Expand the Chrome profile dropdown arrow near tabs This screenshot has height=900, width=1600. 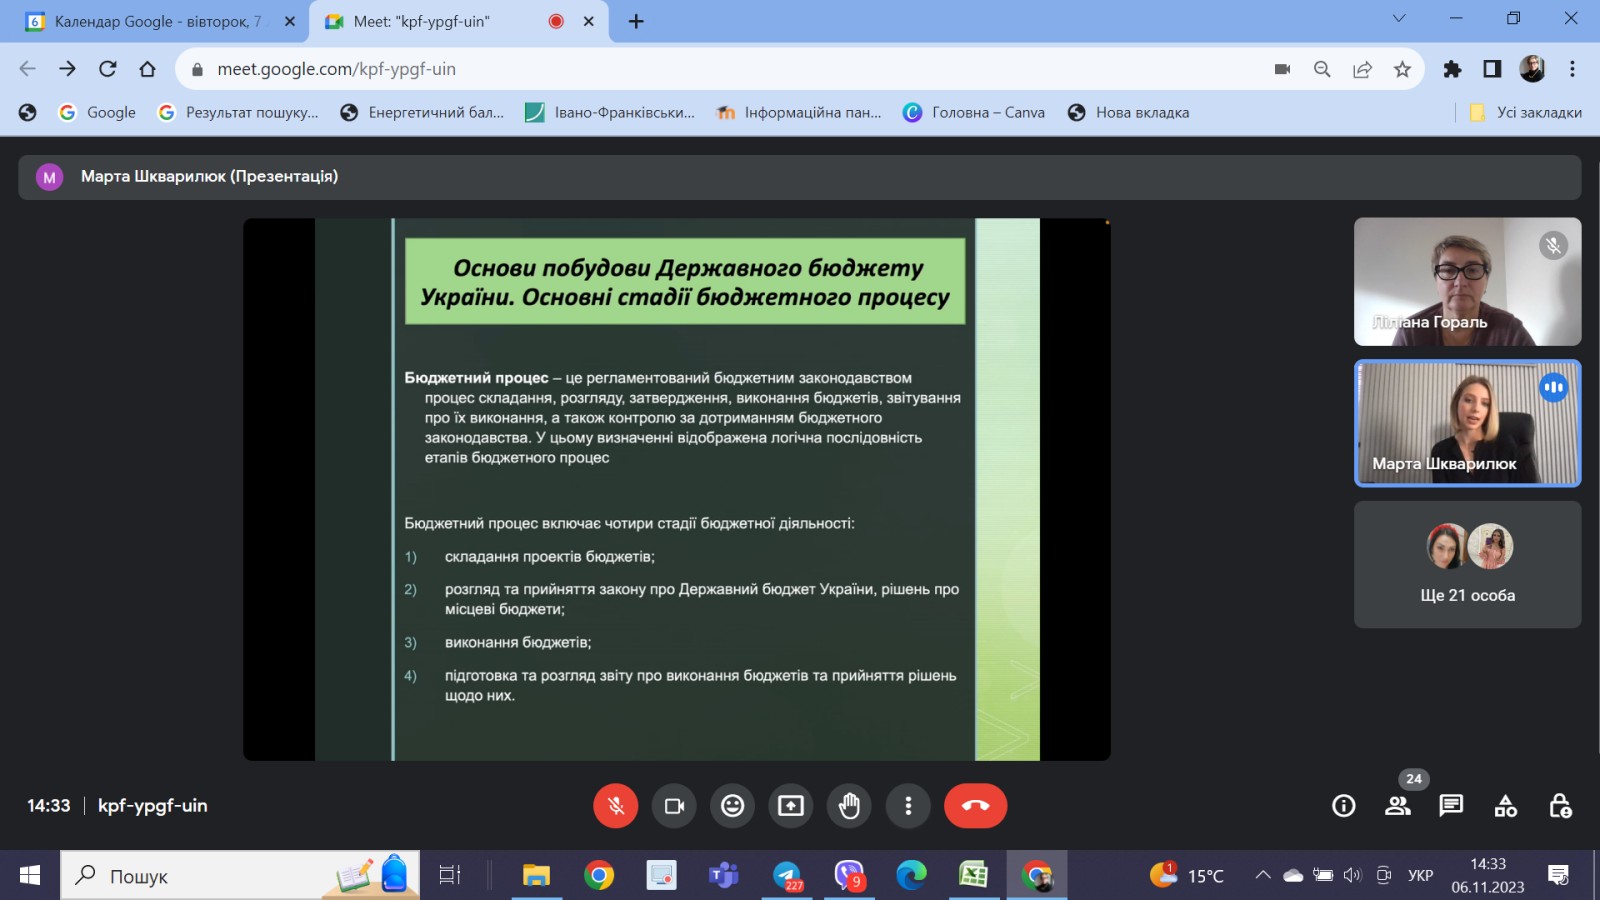[x=1397, y=20]
